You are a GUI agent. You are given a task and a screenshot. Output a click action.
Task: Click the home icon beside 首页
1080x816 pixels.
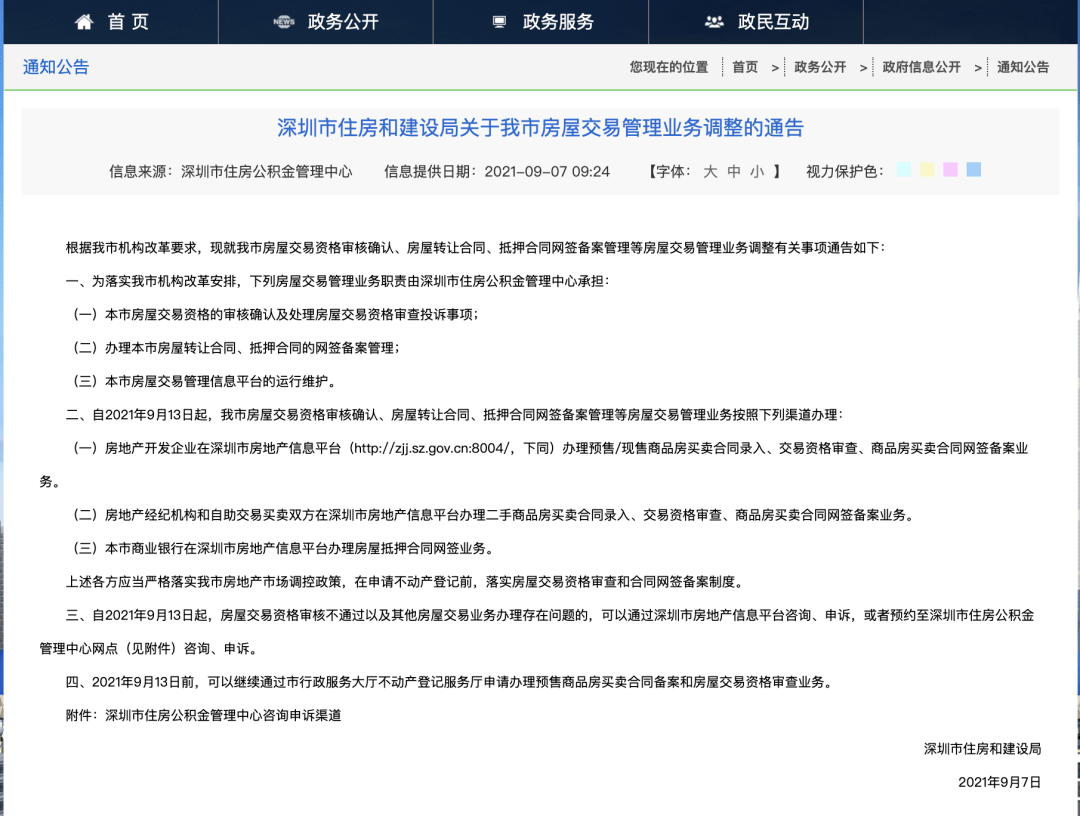[x=84, y=22]
